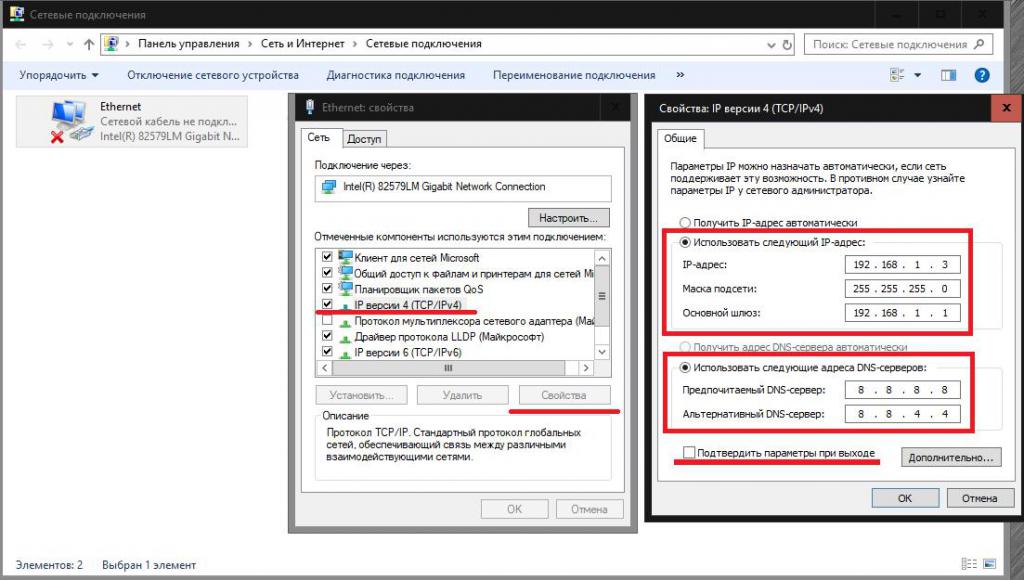This screenshot has width=1024, height=580.
Task: Go up one folder level arrow
Action: click(x=89, y=44)
